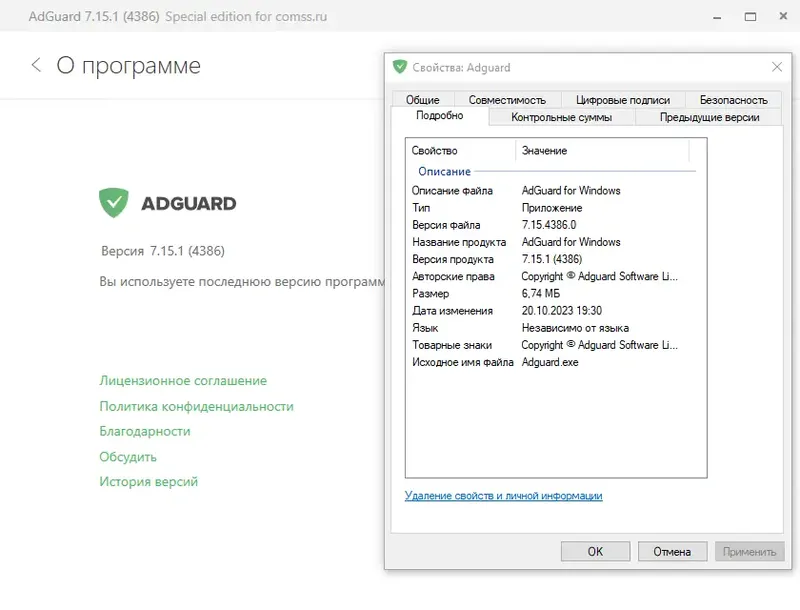The height and width of the screenshot is (610, 800).
Task: Open История версий link
Action: coord(148,481)
